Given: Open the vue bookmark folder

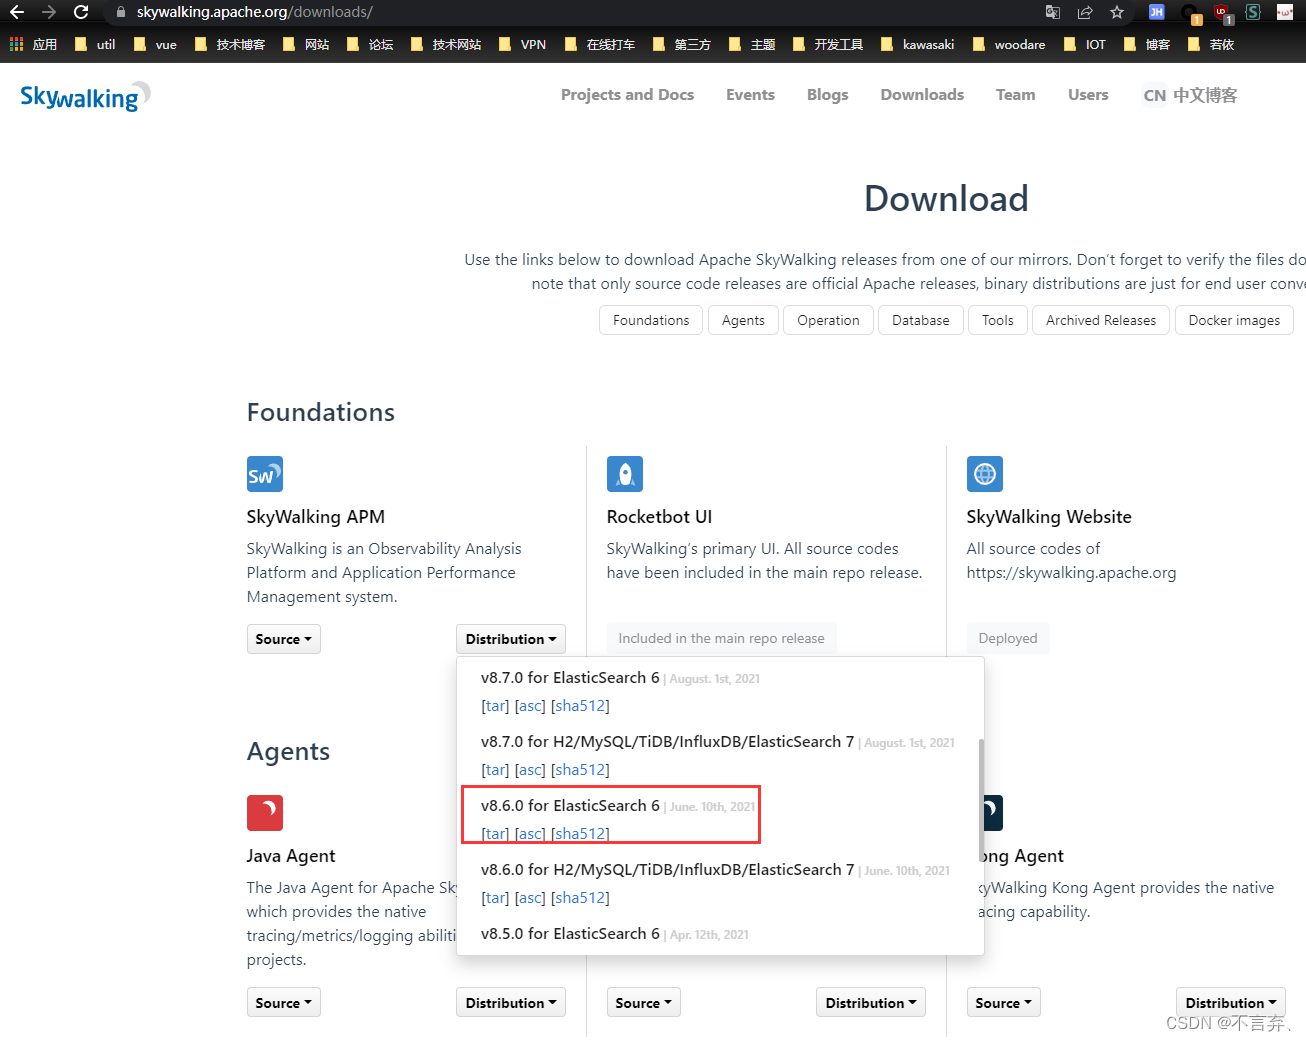Looking at the screenshot, I should [155, 44].
